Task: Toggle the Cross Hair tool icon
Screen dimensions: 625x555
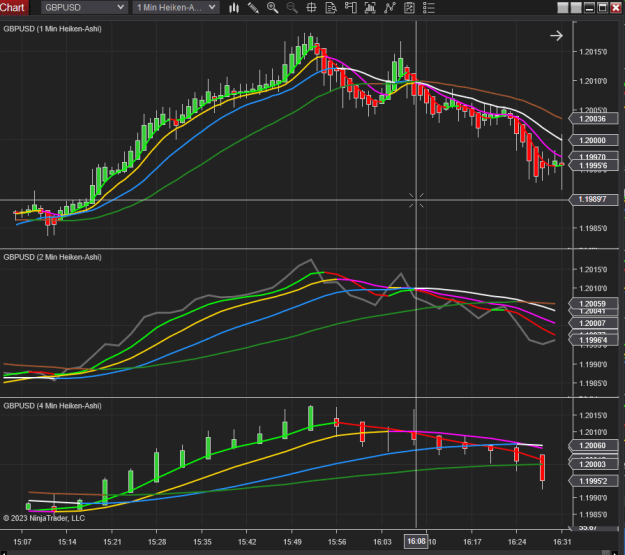Action: pyautogui.click(x=311, y=8)
